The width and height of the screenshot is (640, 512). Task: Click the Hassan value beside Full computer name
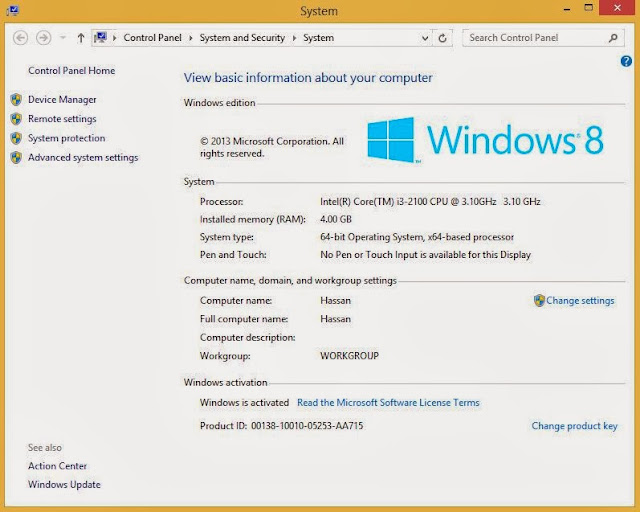(335, 319)
